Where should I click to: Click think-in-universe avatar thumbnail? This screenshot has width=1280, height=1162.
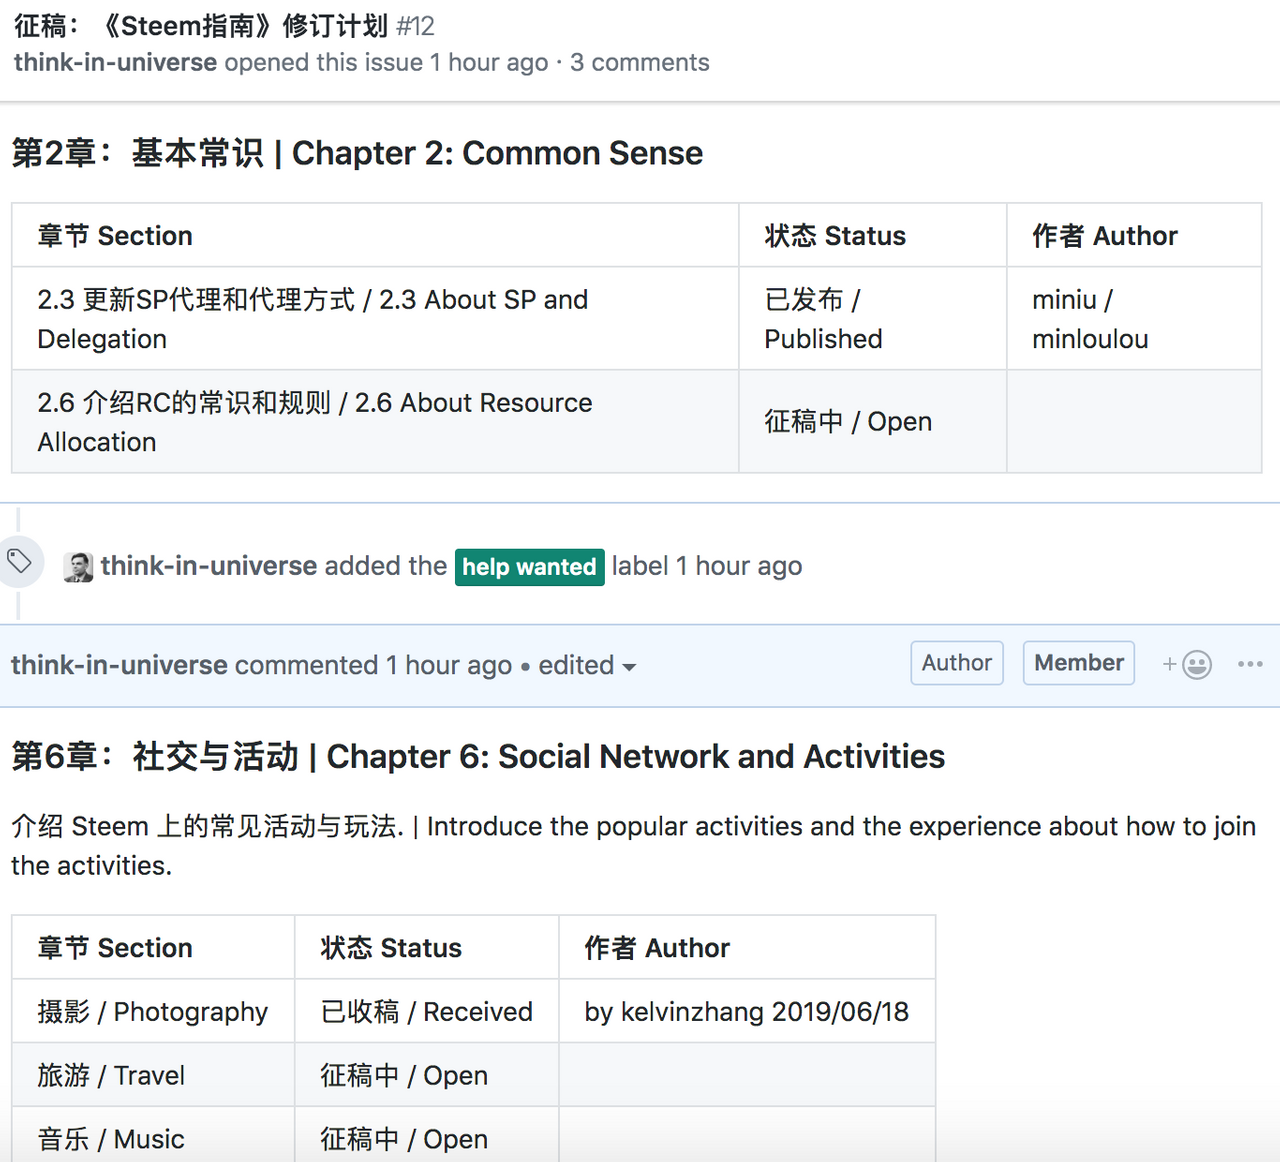tap(78, 567)
